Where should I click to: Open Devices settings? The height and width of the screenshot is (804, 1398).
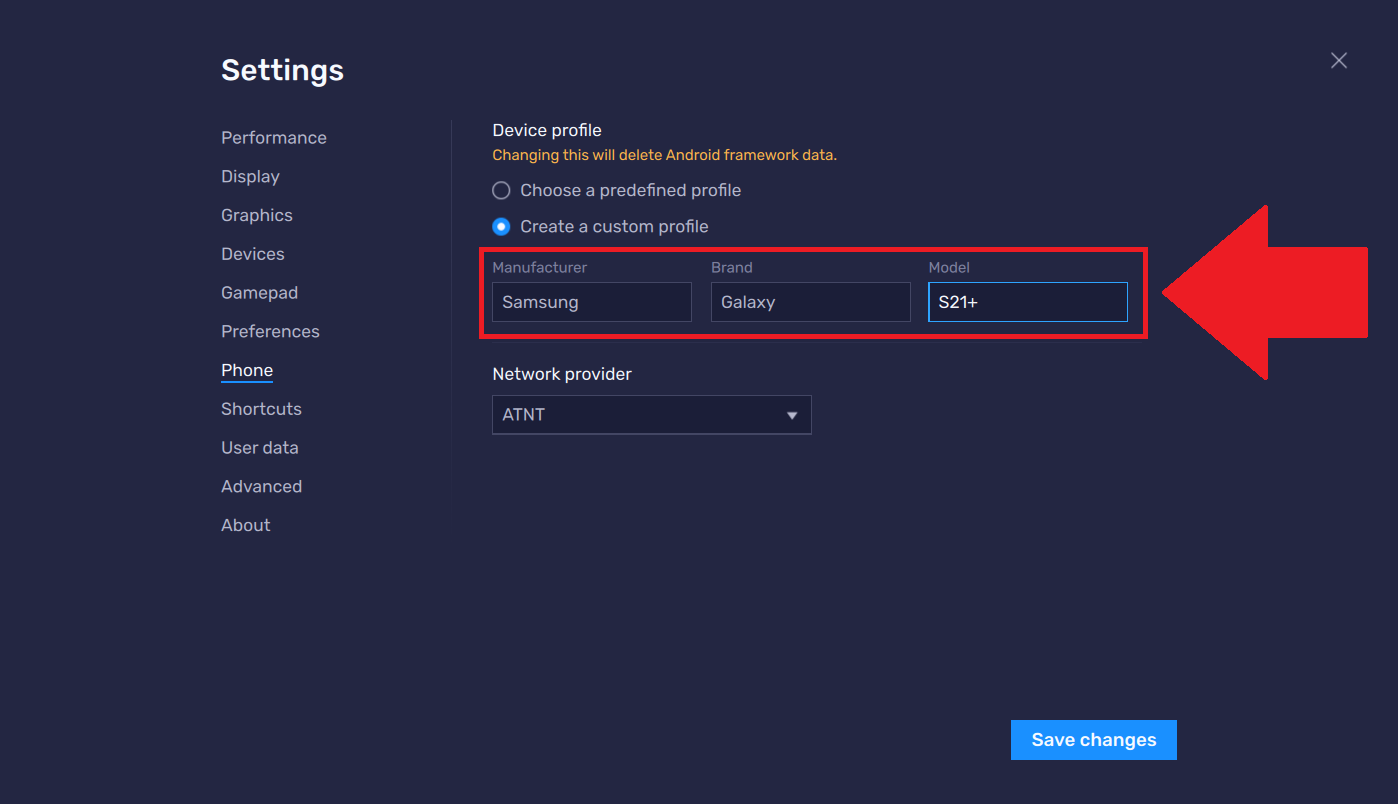tap(252, 253)
